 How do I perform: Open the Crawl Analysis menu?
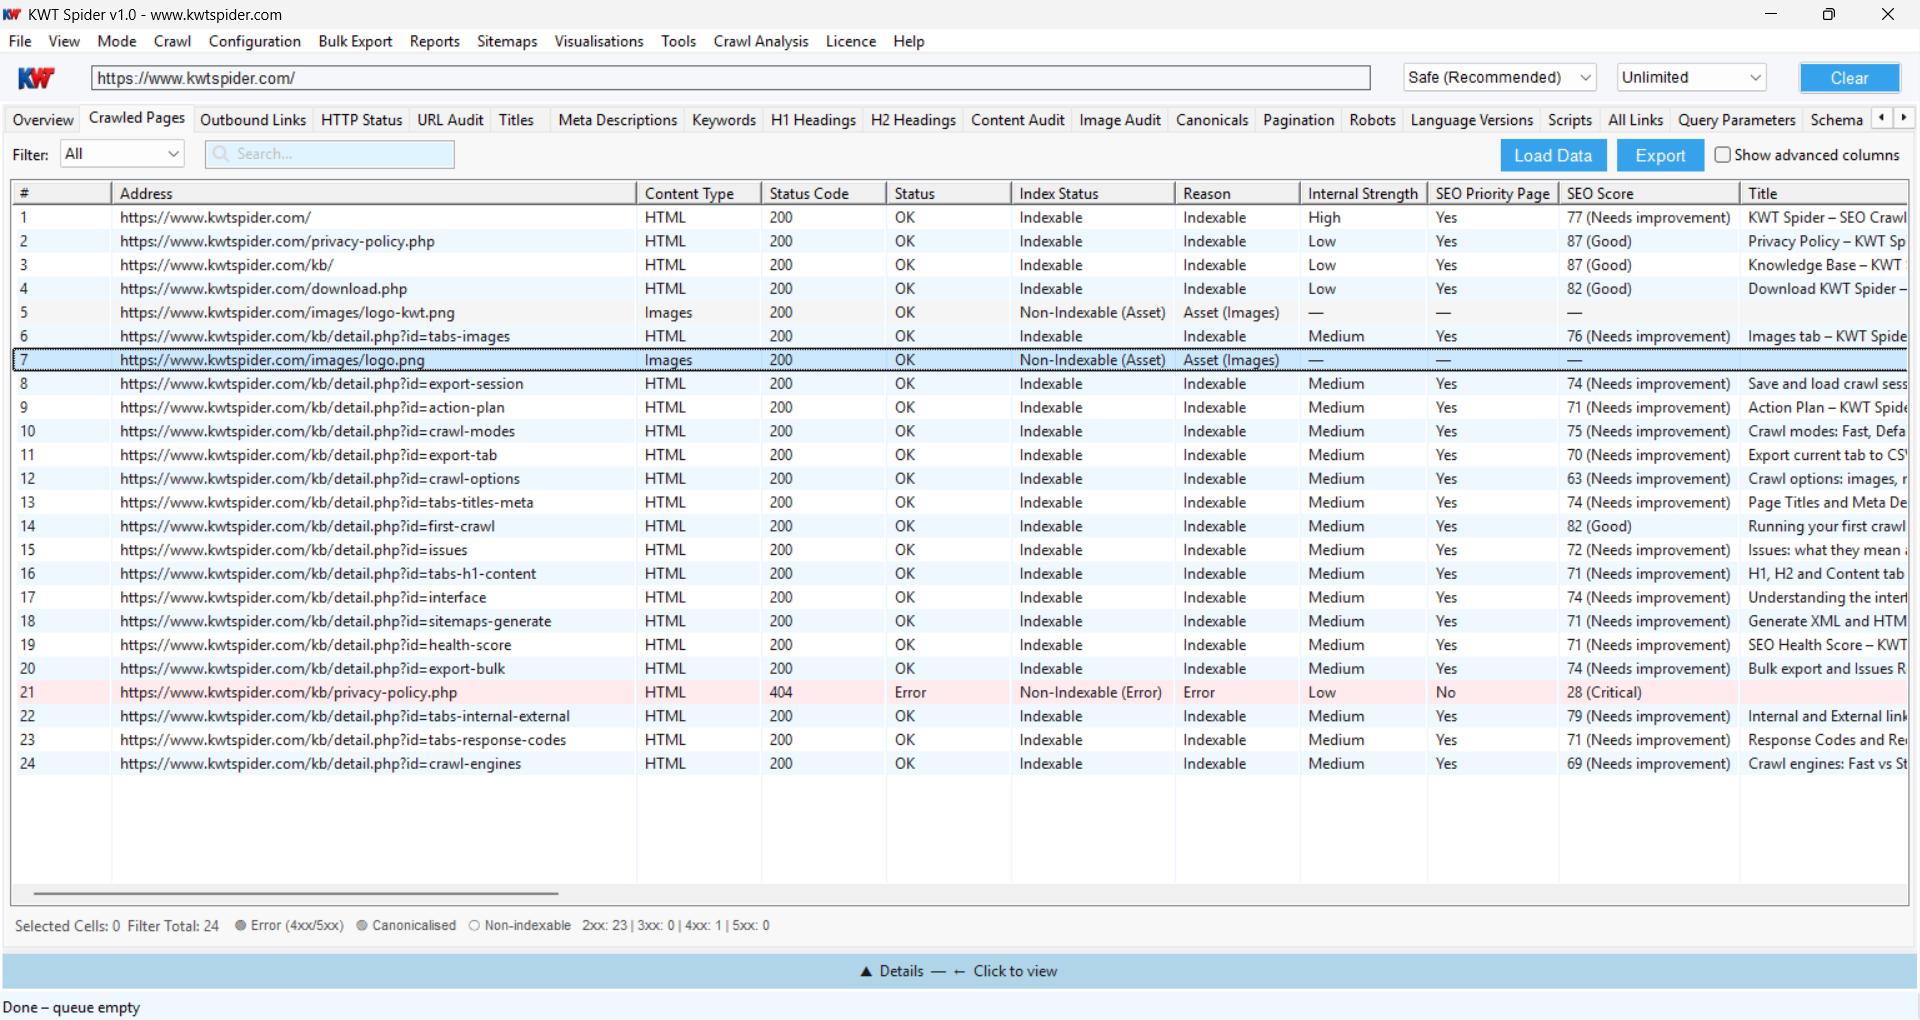click(x=760, y=41)
